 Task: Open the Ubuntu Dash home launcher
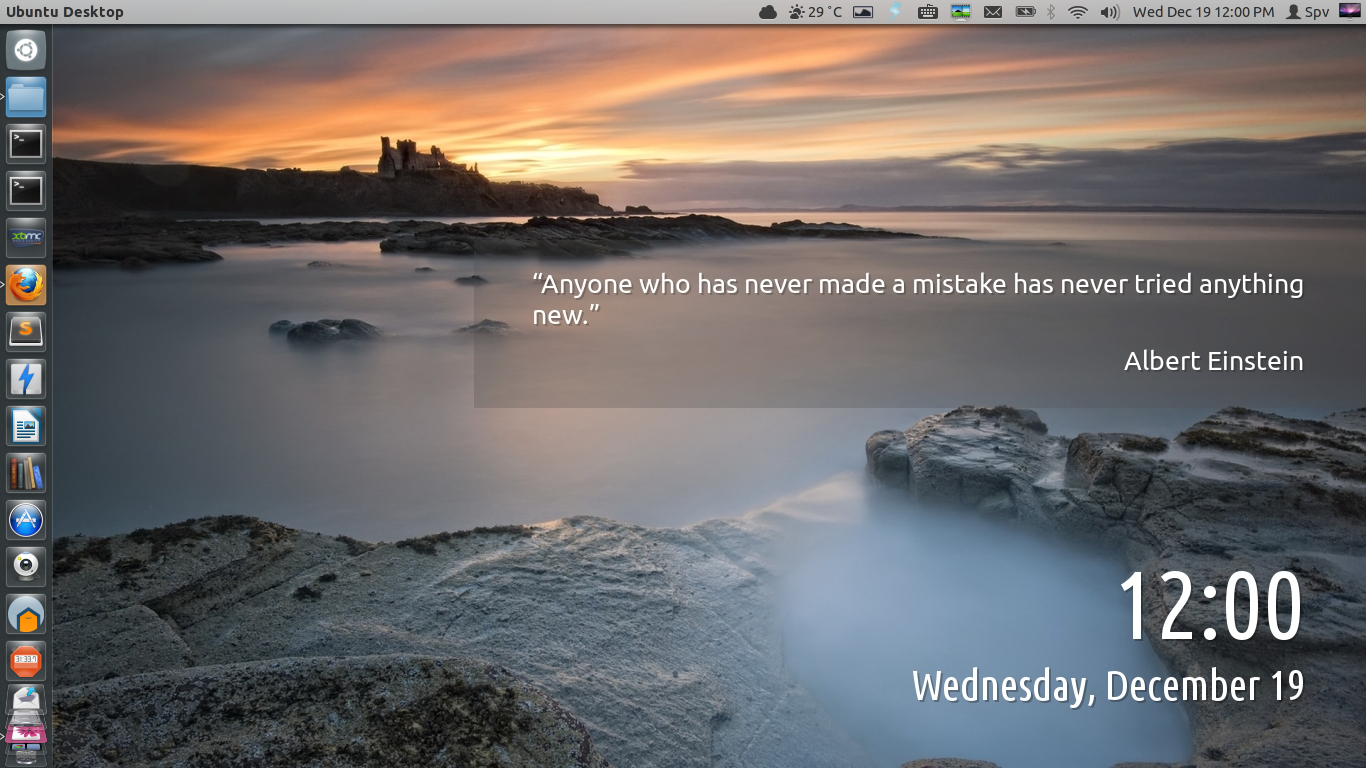pyautogui.click(x=26, y=50)
